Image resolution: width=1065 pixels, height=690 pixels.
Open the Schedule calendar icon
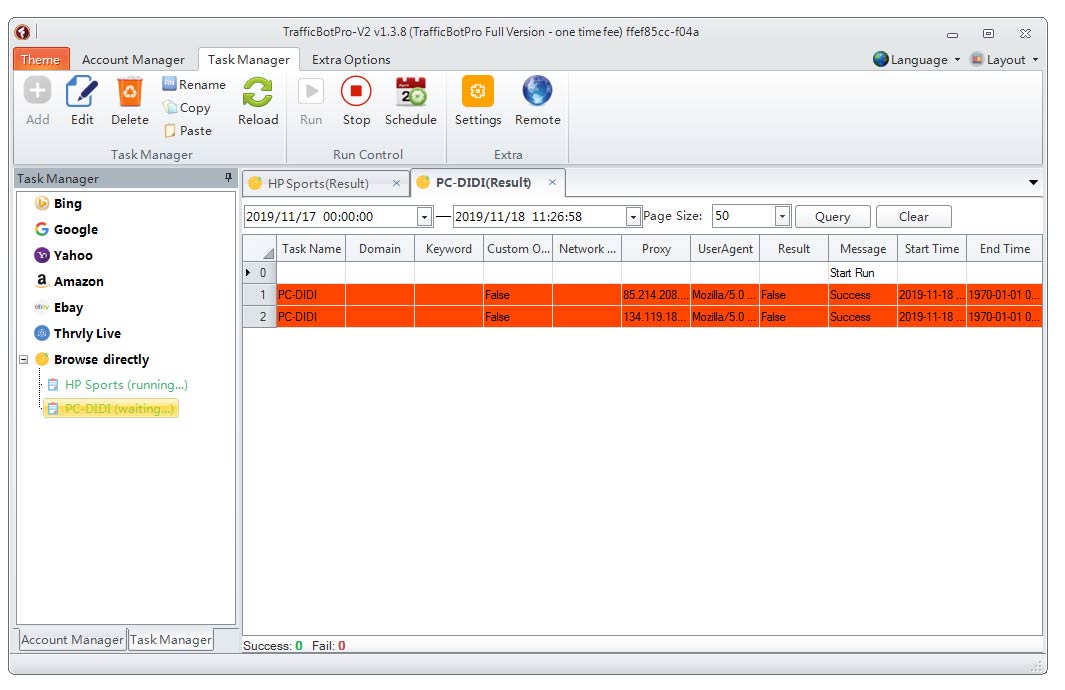coord(411,93)
